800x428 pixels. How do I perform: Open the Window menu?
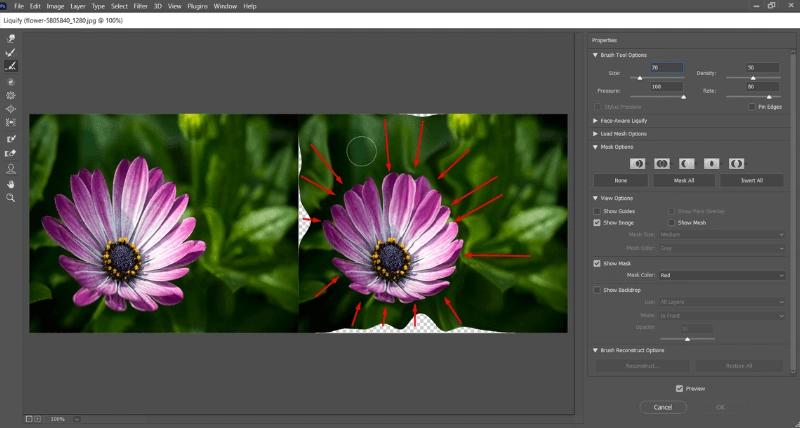225,6
